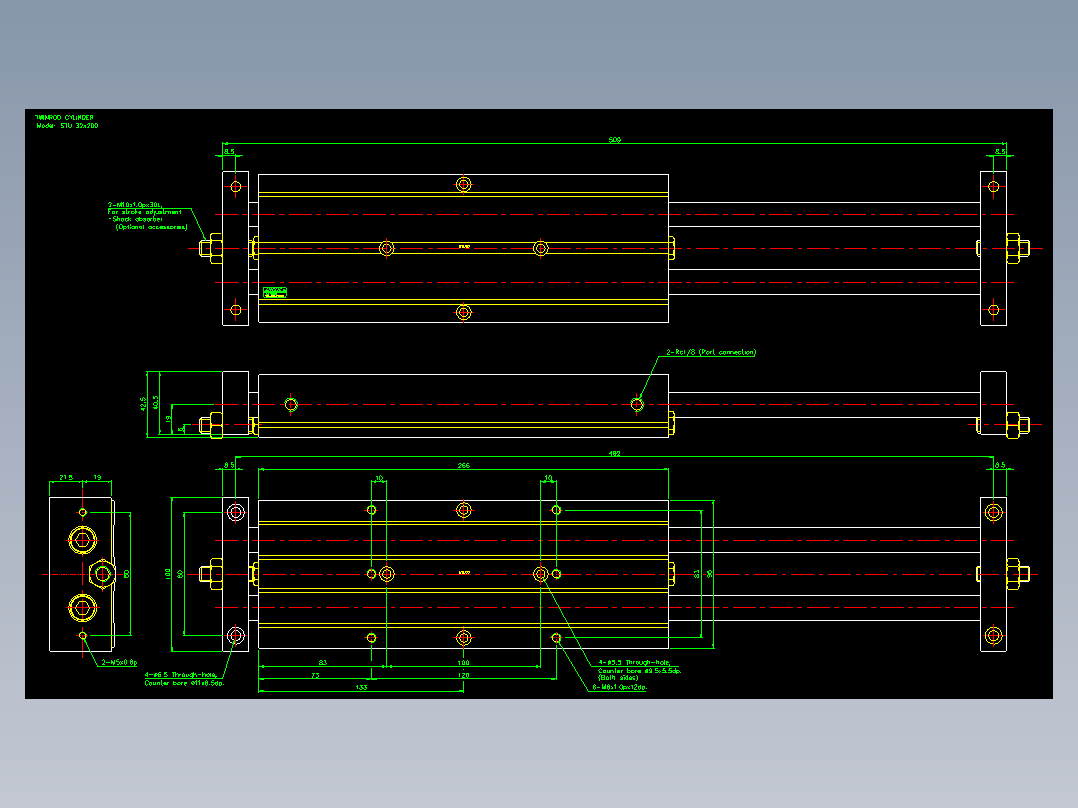Select the model line ending "32x200"
The height and width of the screenshot is (808, 1078).
[67, 126]
